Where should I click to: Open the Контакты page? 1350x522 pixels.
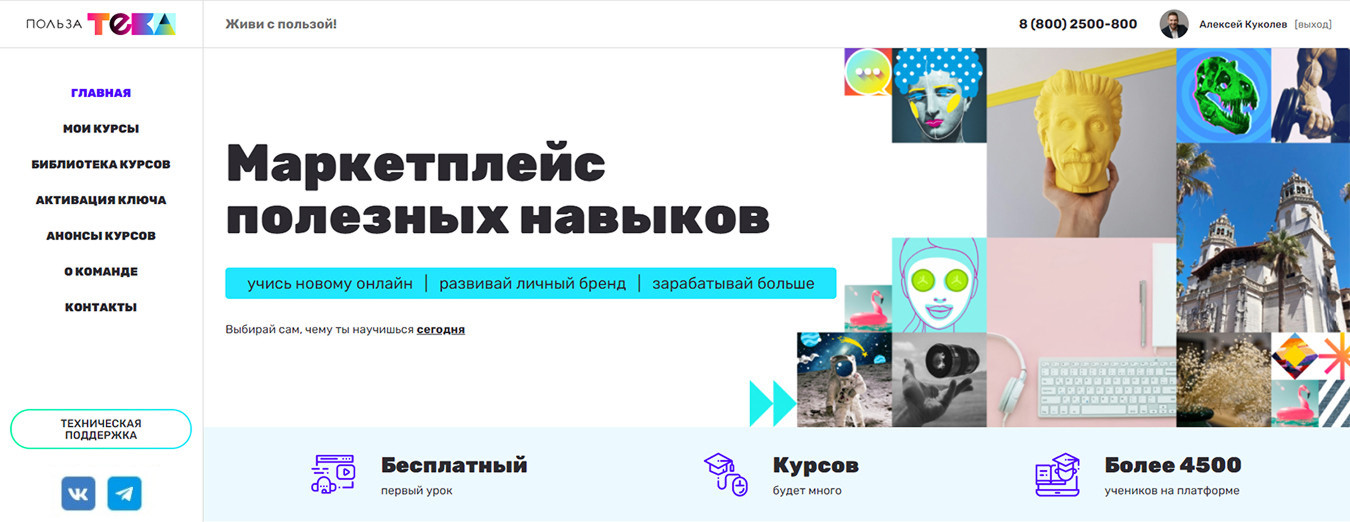(x=101, y=307)
